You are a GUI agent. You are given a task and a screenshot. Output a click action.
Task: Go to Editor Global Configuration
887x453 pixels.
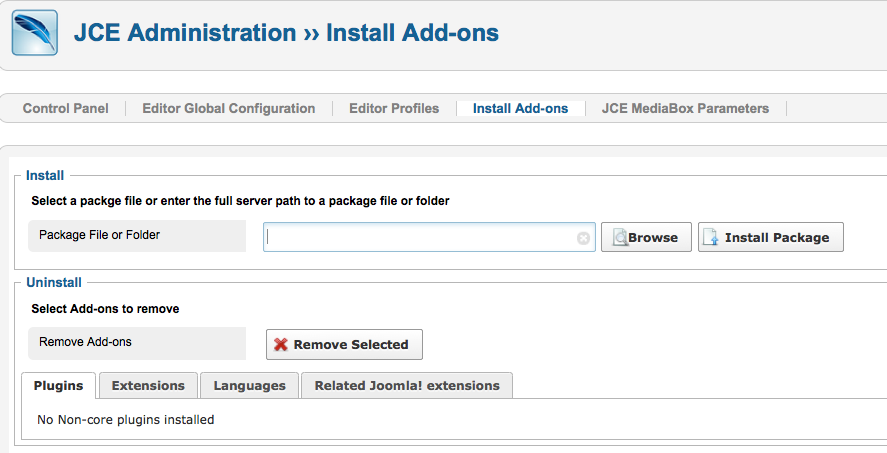tap(228, 108)
